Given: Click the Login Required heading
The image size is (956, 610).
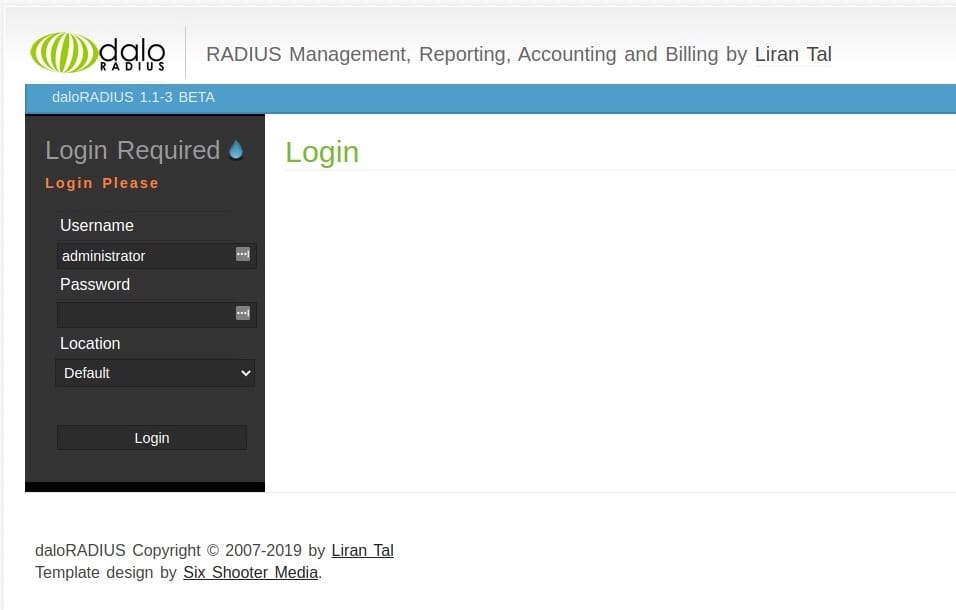Looking at the screenshot, I should [x=133, y=151].
